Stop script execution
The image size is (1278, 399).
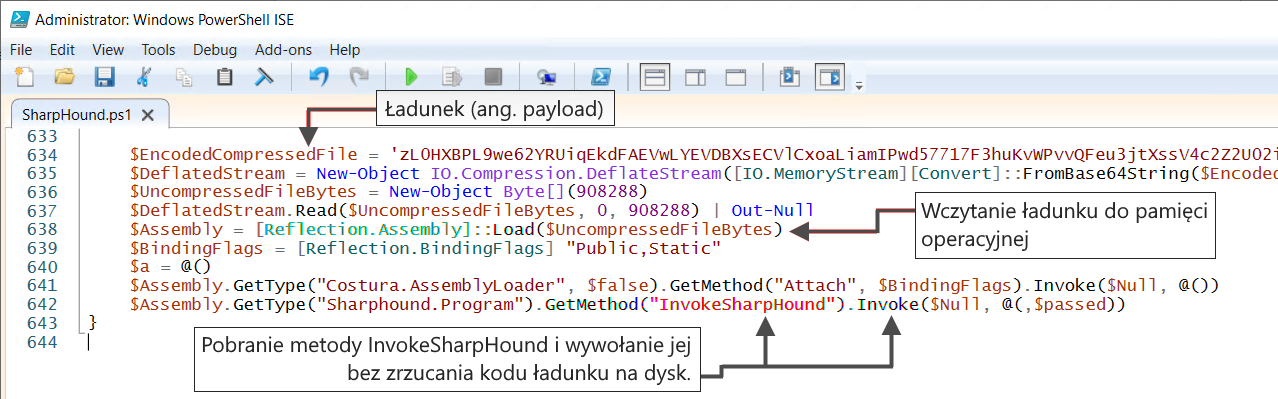click(492, 76)
